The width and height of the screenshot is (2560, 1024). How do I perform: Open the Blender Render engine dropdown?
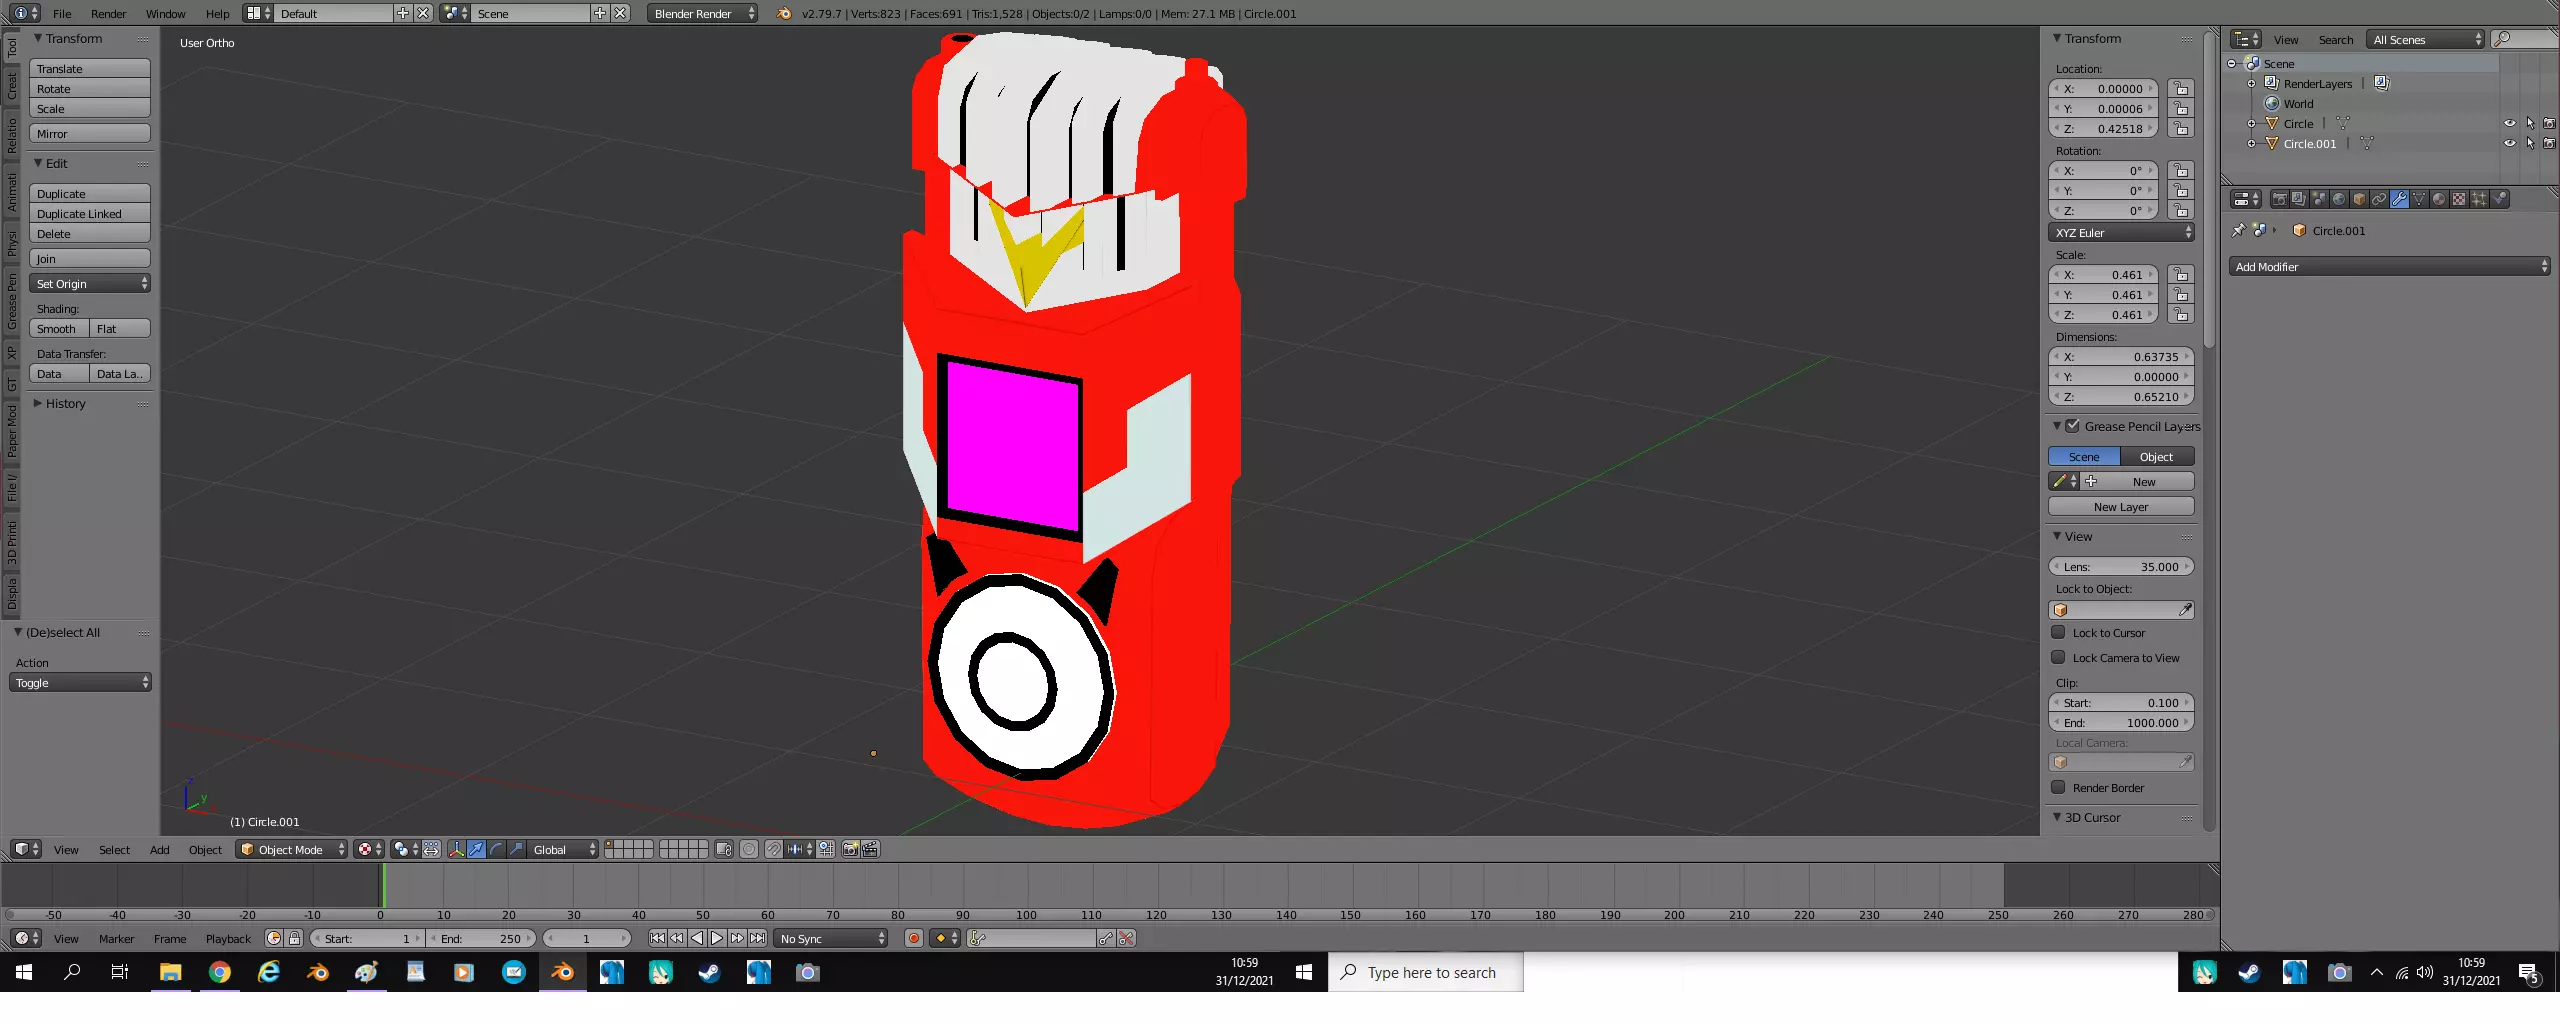(702, 14)
